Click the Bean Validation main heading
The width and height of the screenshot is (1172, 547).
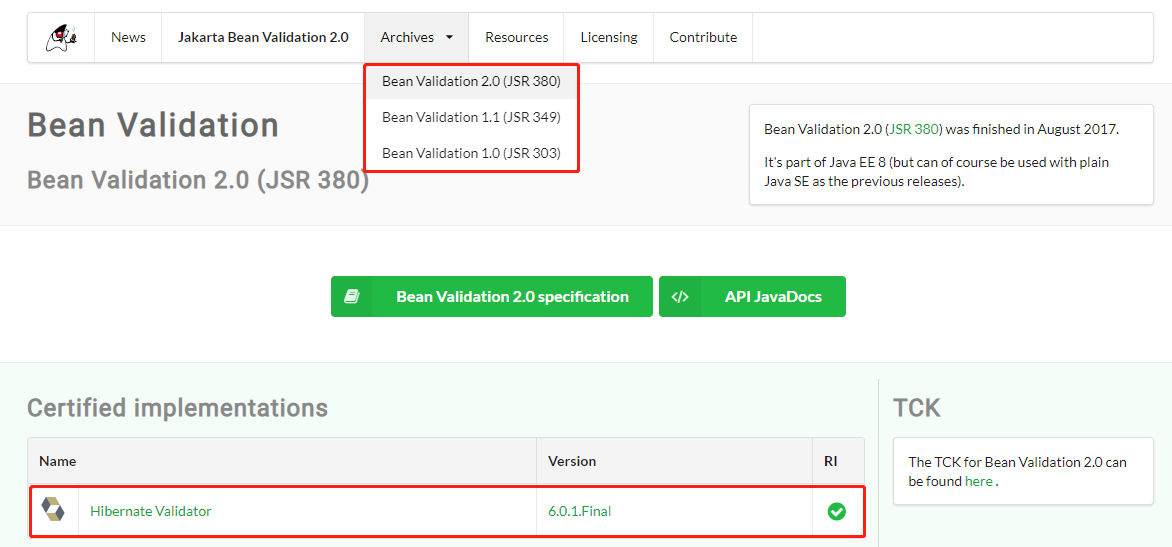tap(153, 126)
